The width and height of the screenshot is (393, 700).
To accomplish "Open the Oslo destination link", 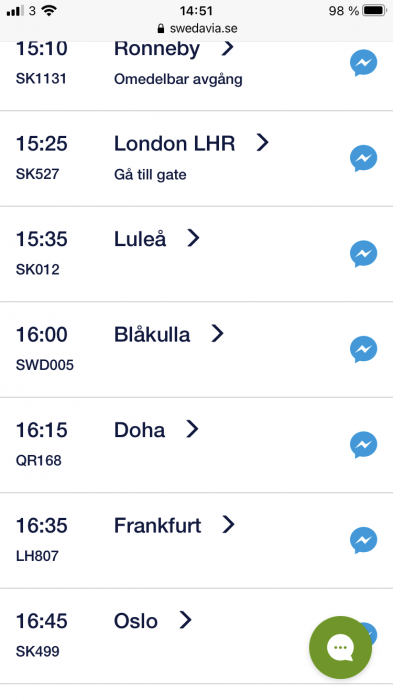I will (x=136, y=621).
